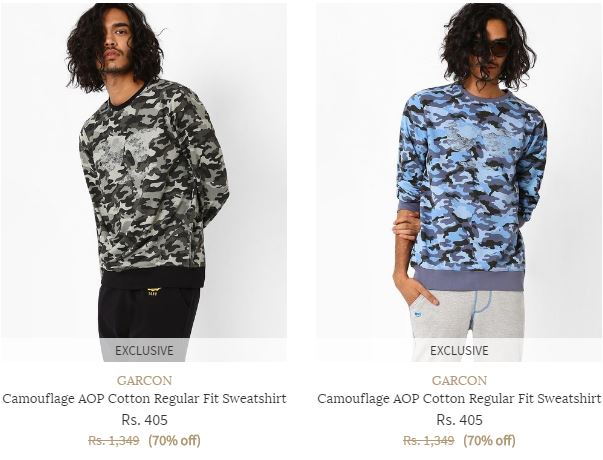Open the grey camouflage sweatshirt product image
This screenshot has height=460, width=603.
click(144, 182)
